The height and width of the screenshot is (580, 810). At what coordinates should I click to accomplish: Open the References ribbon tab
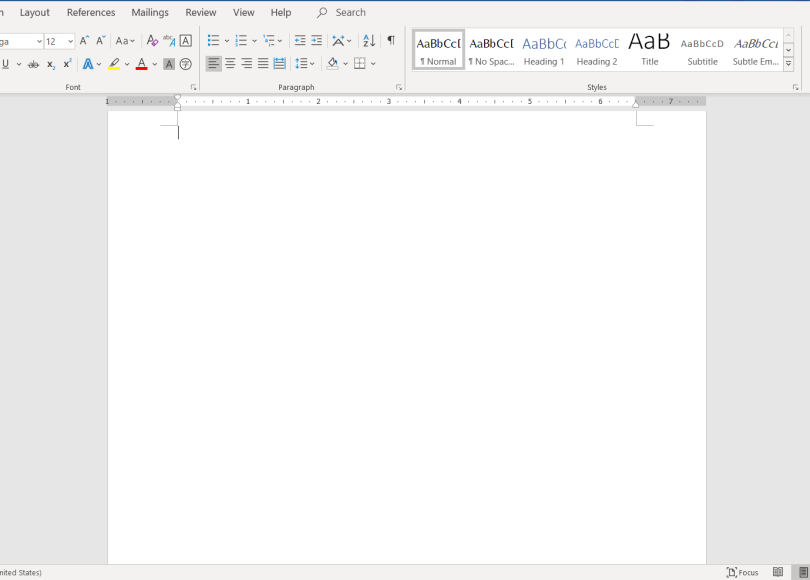(x=91, y=13)
